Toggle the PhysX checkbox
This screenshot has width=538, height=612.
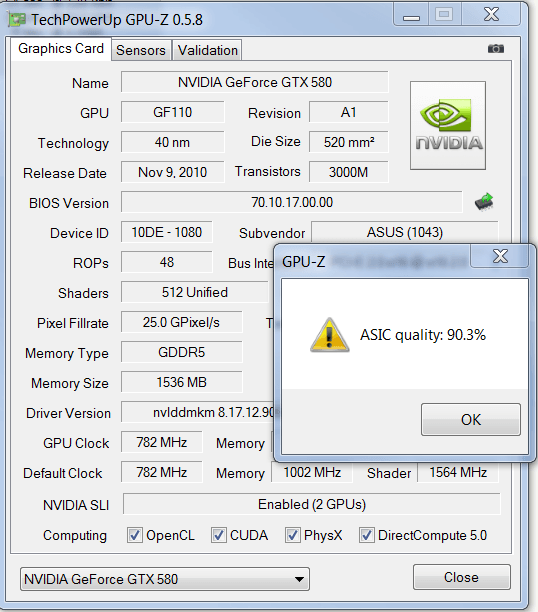click(293, 535)
